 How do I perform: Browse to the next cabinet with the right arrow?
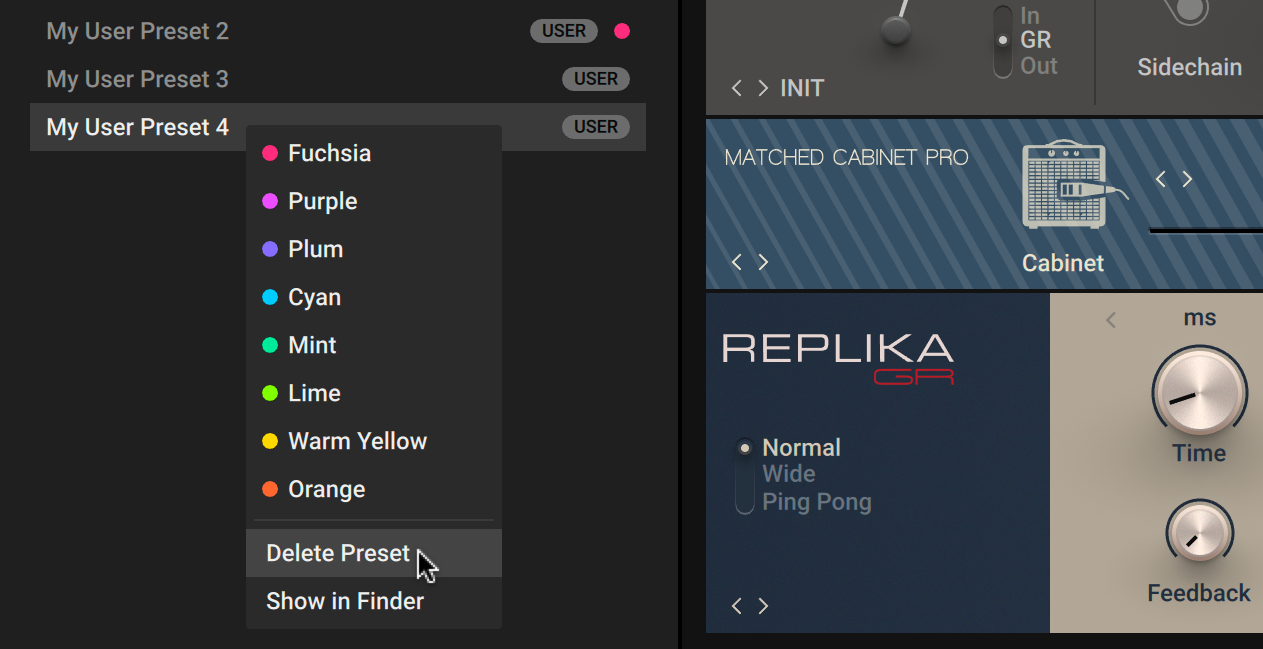click(x=1188, y=180)
